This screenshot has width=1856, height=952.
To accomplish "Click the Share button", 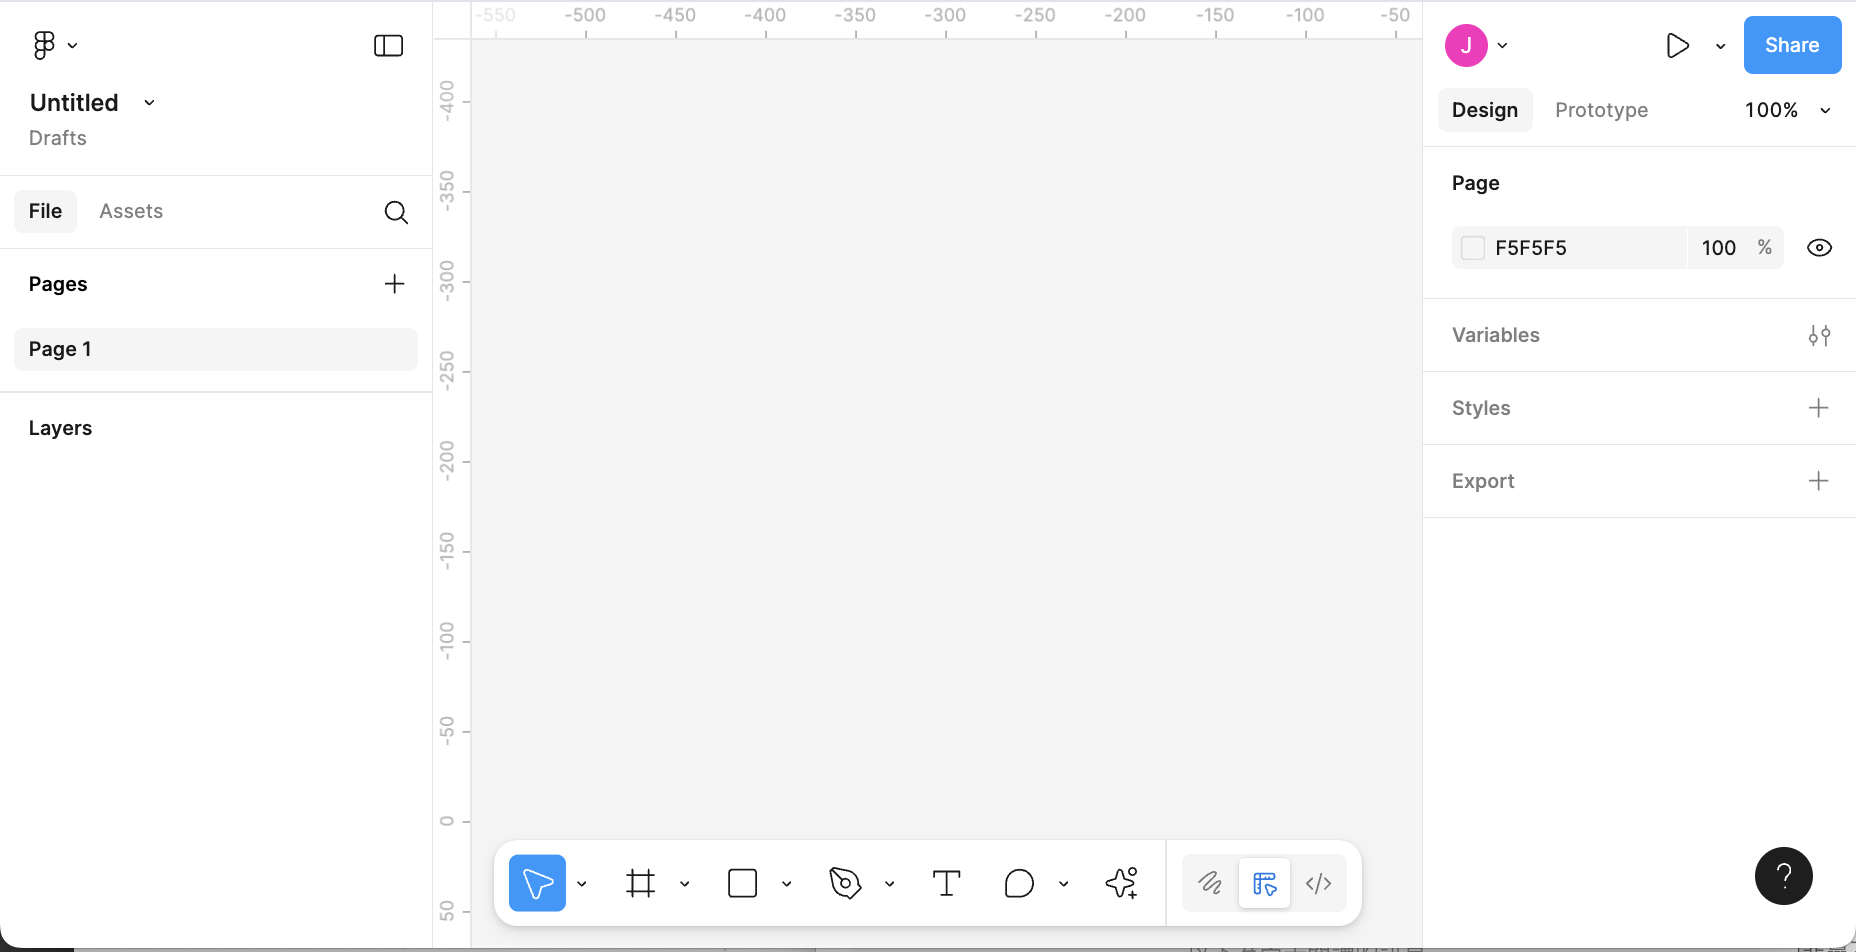I will tap(1791, 45).
